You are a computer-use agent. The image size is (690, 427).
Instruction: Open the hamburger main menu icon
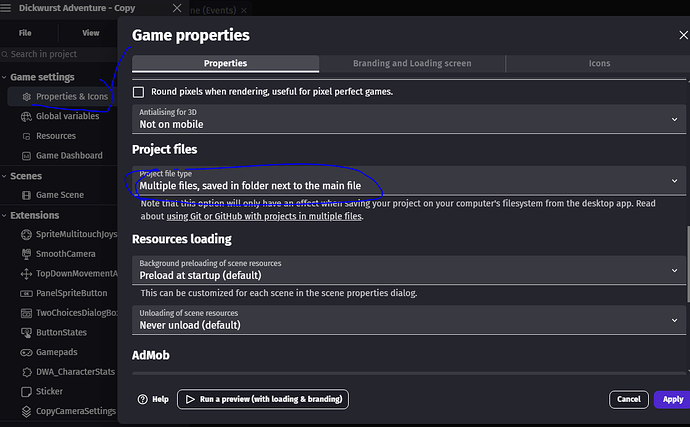(x=6, y=8)
